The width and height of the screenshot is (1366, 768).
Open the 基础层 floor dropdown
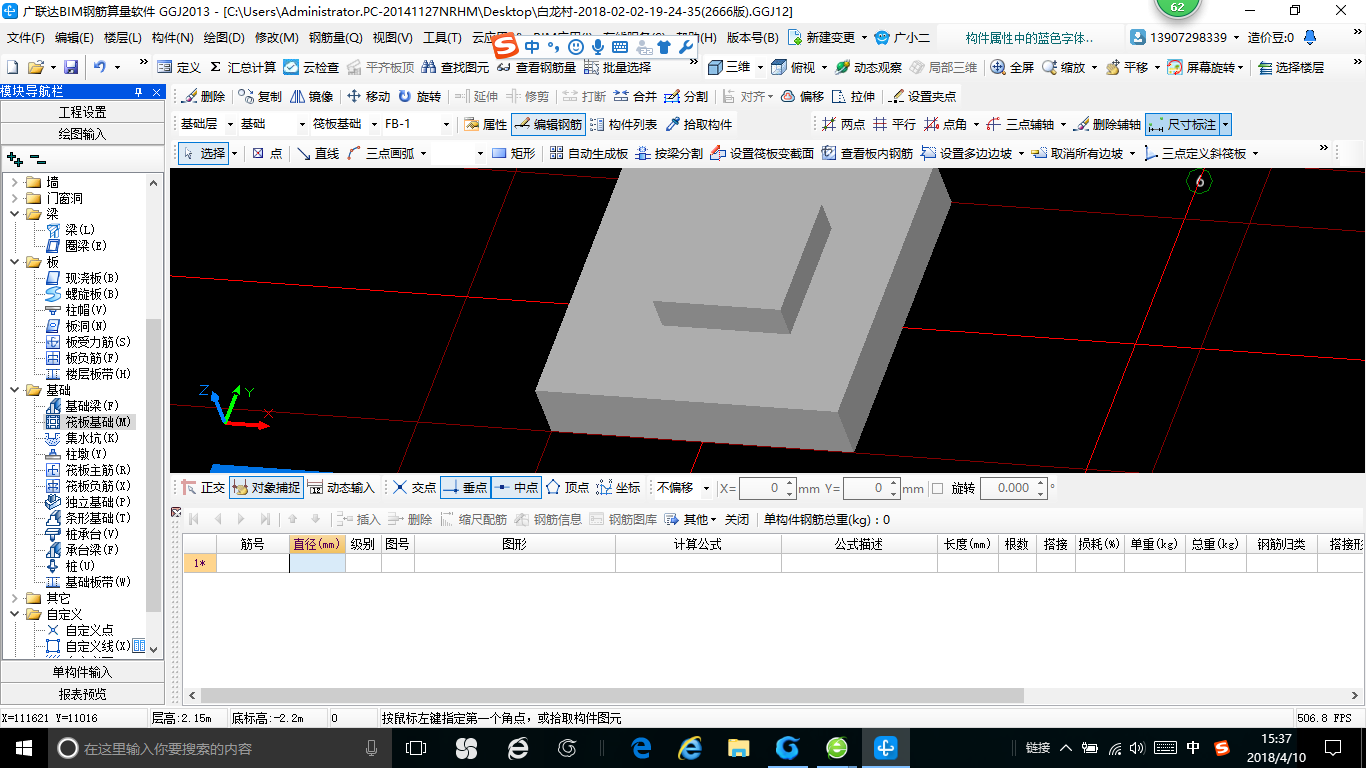231,125
